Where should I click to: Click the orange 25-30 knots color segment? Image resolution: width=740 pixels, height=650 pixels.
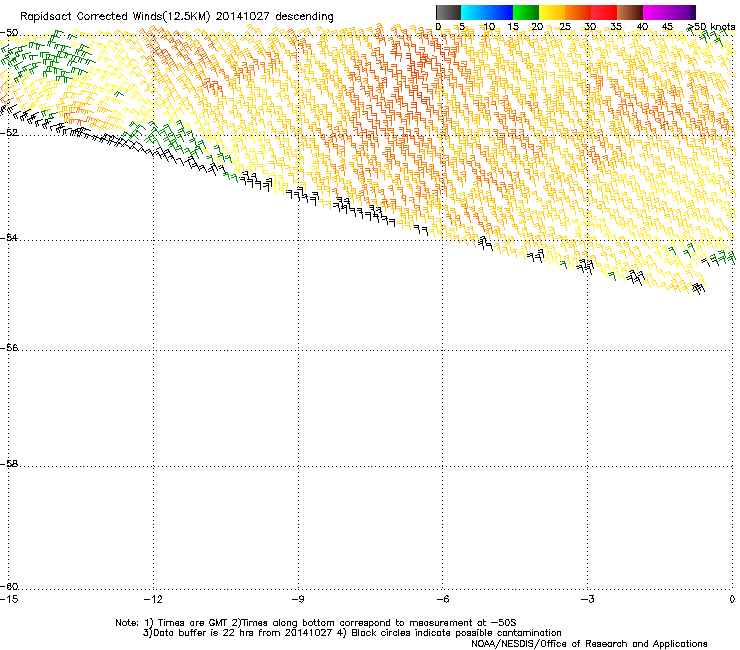point(578,12)
